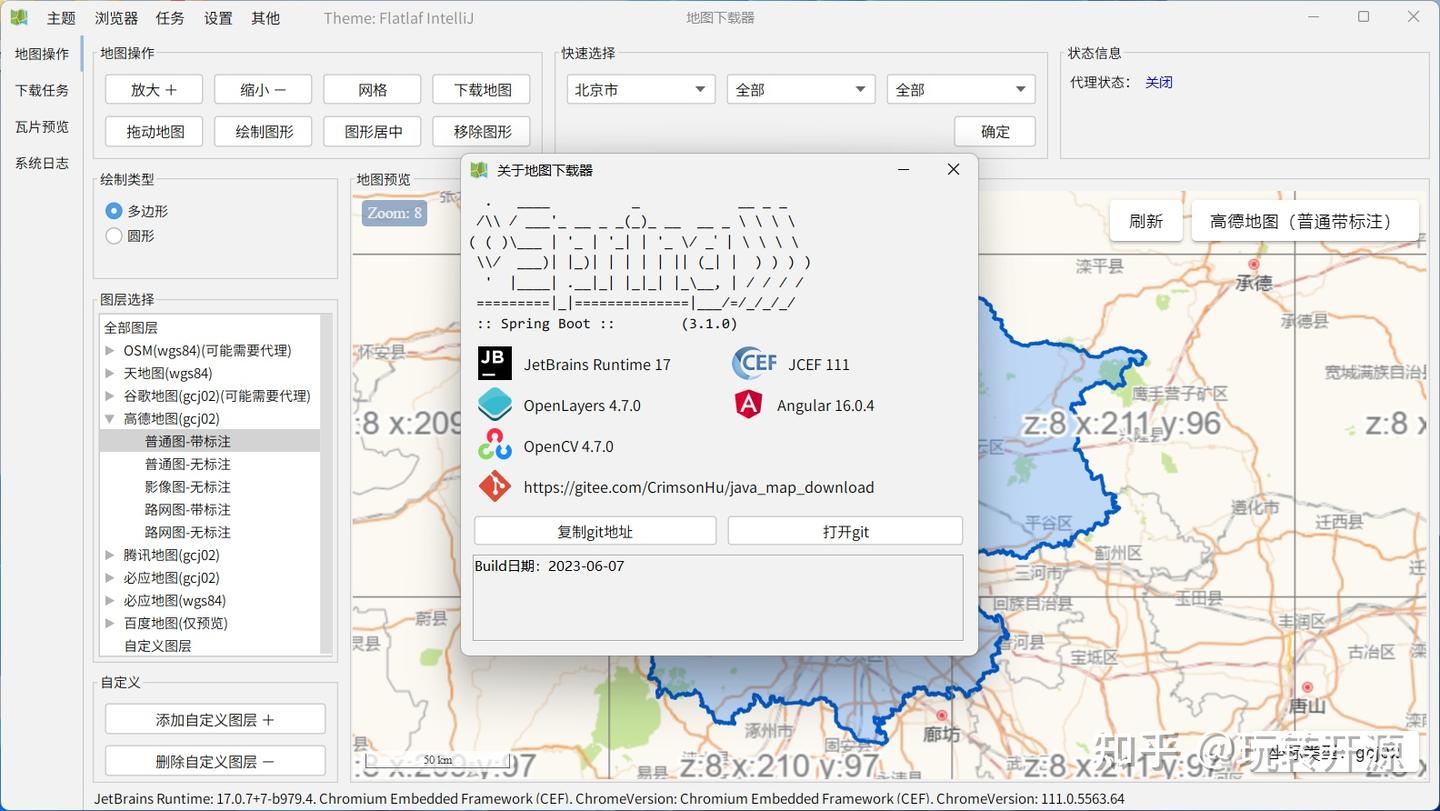The image size is (1440, 811).
Task: Click the 下载地图 button
Action: (482, 89)
